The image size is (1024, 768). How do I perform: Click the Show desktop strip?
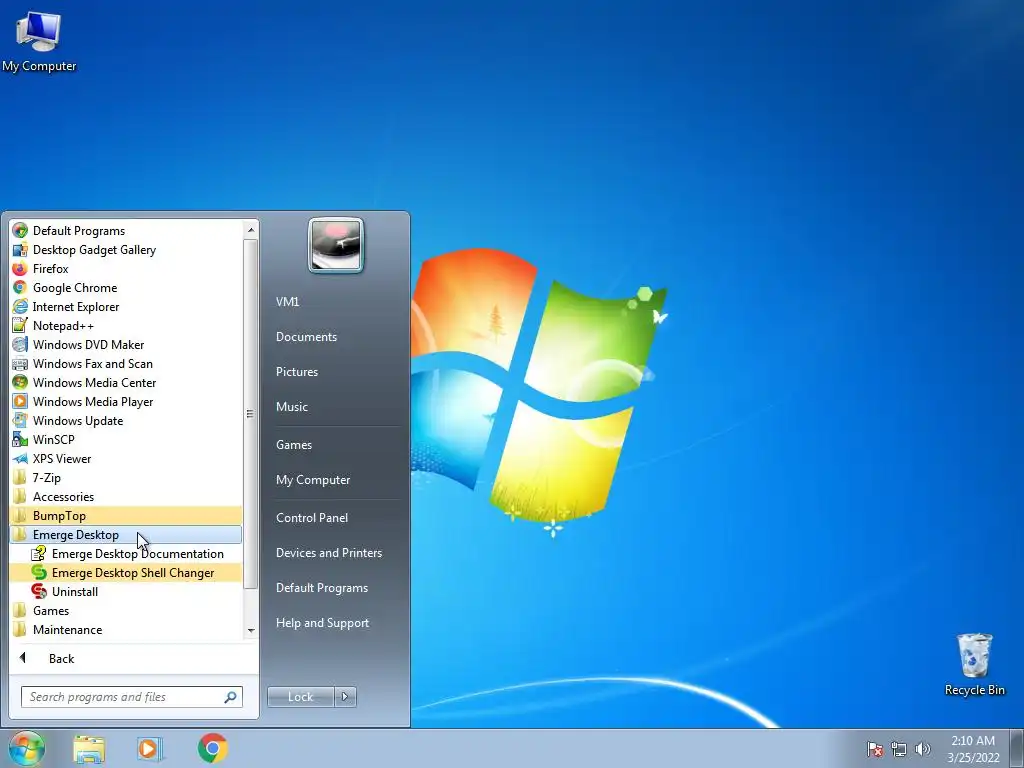[x=1017, y=748]
